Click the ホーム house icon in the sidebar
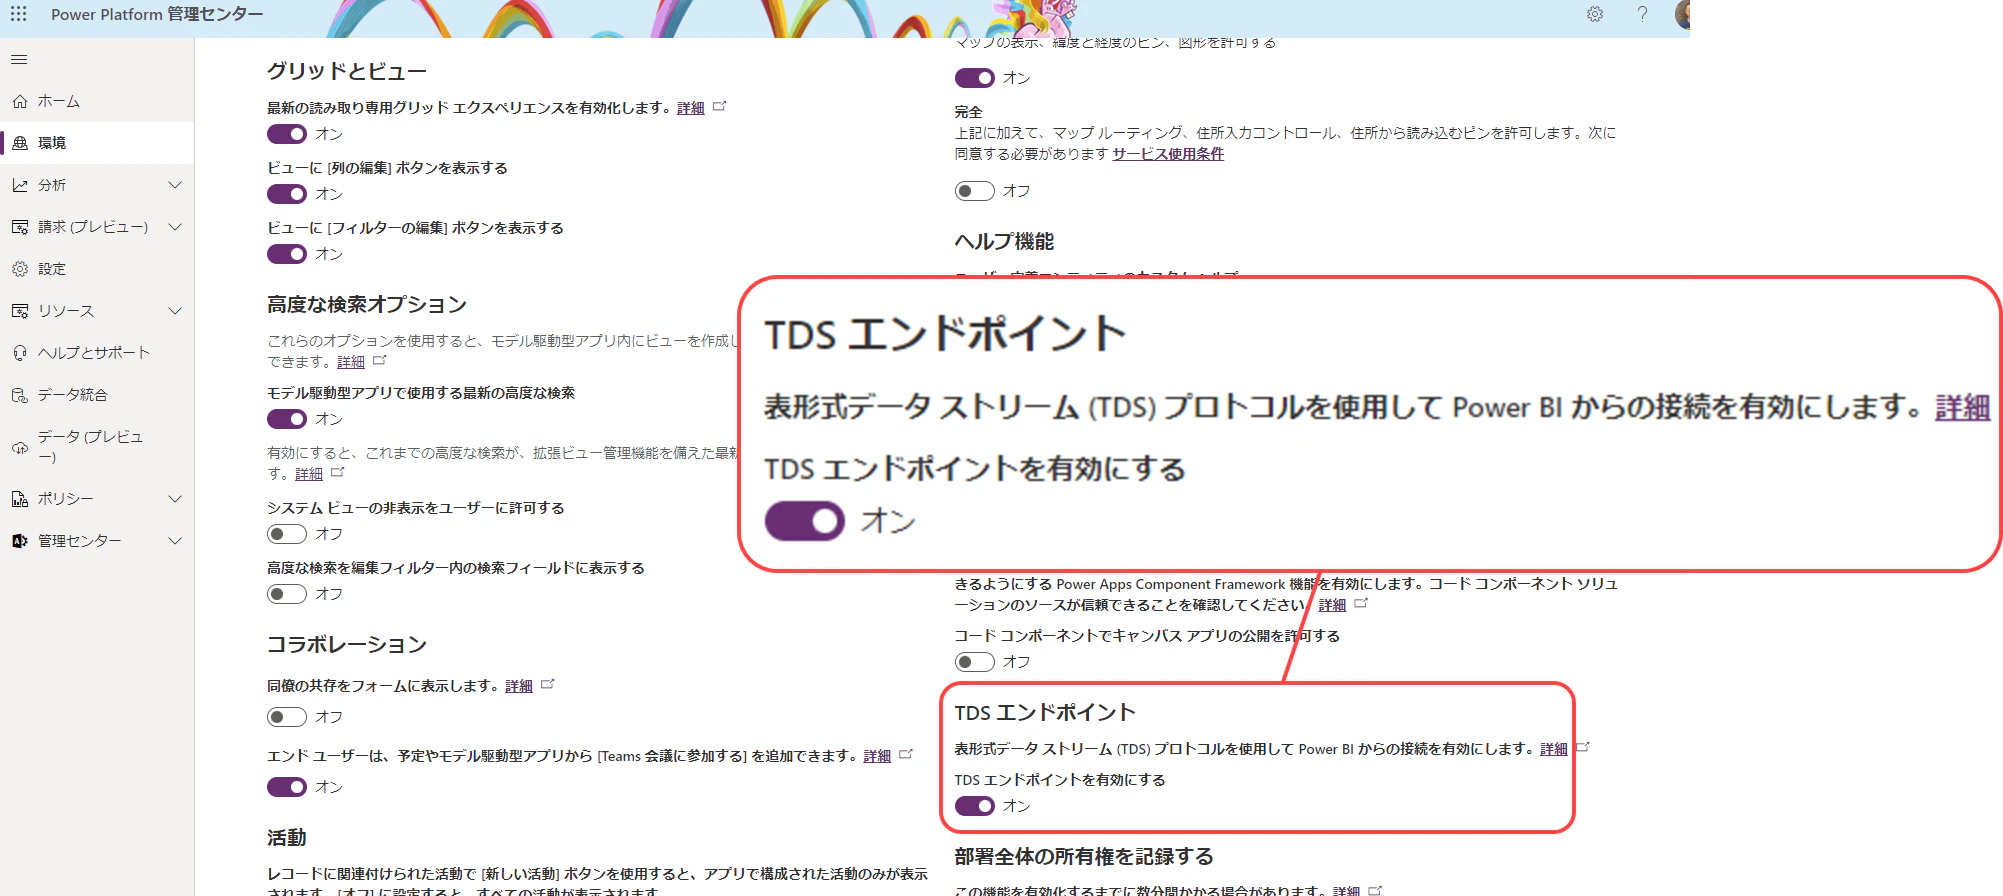This screenshot has height=896, width=2003. click(19, 102)
